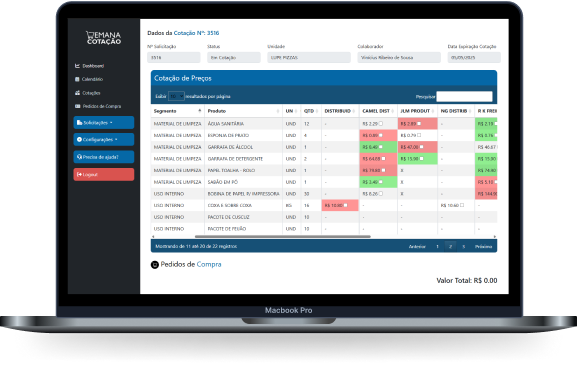
Task: Check CAMEL DIST box for Garrafa de Detergente
Action: coord(383,159)
